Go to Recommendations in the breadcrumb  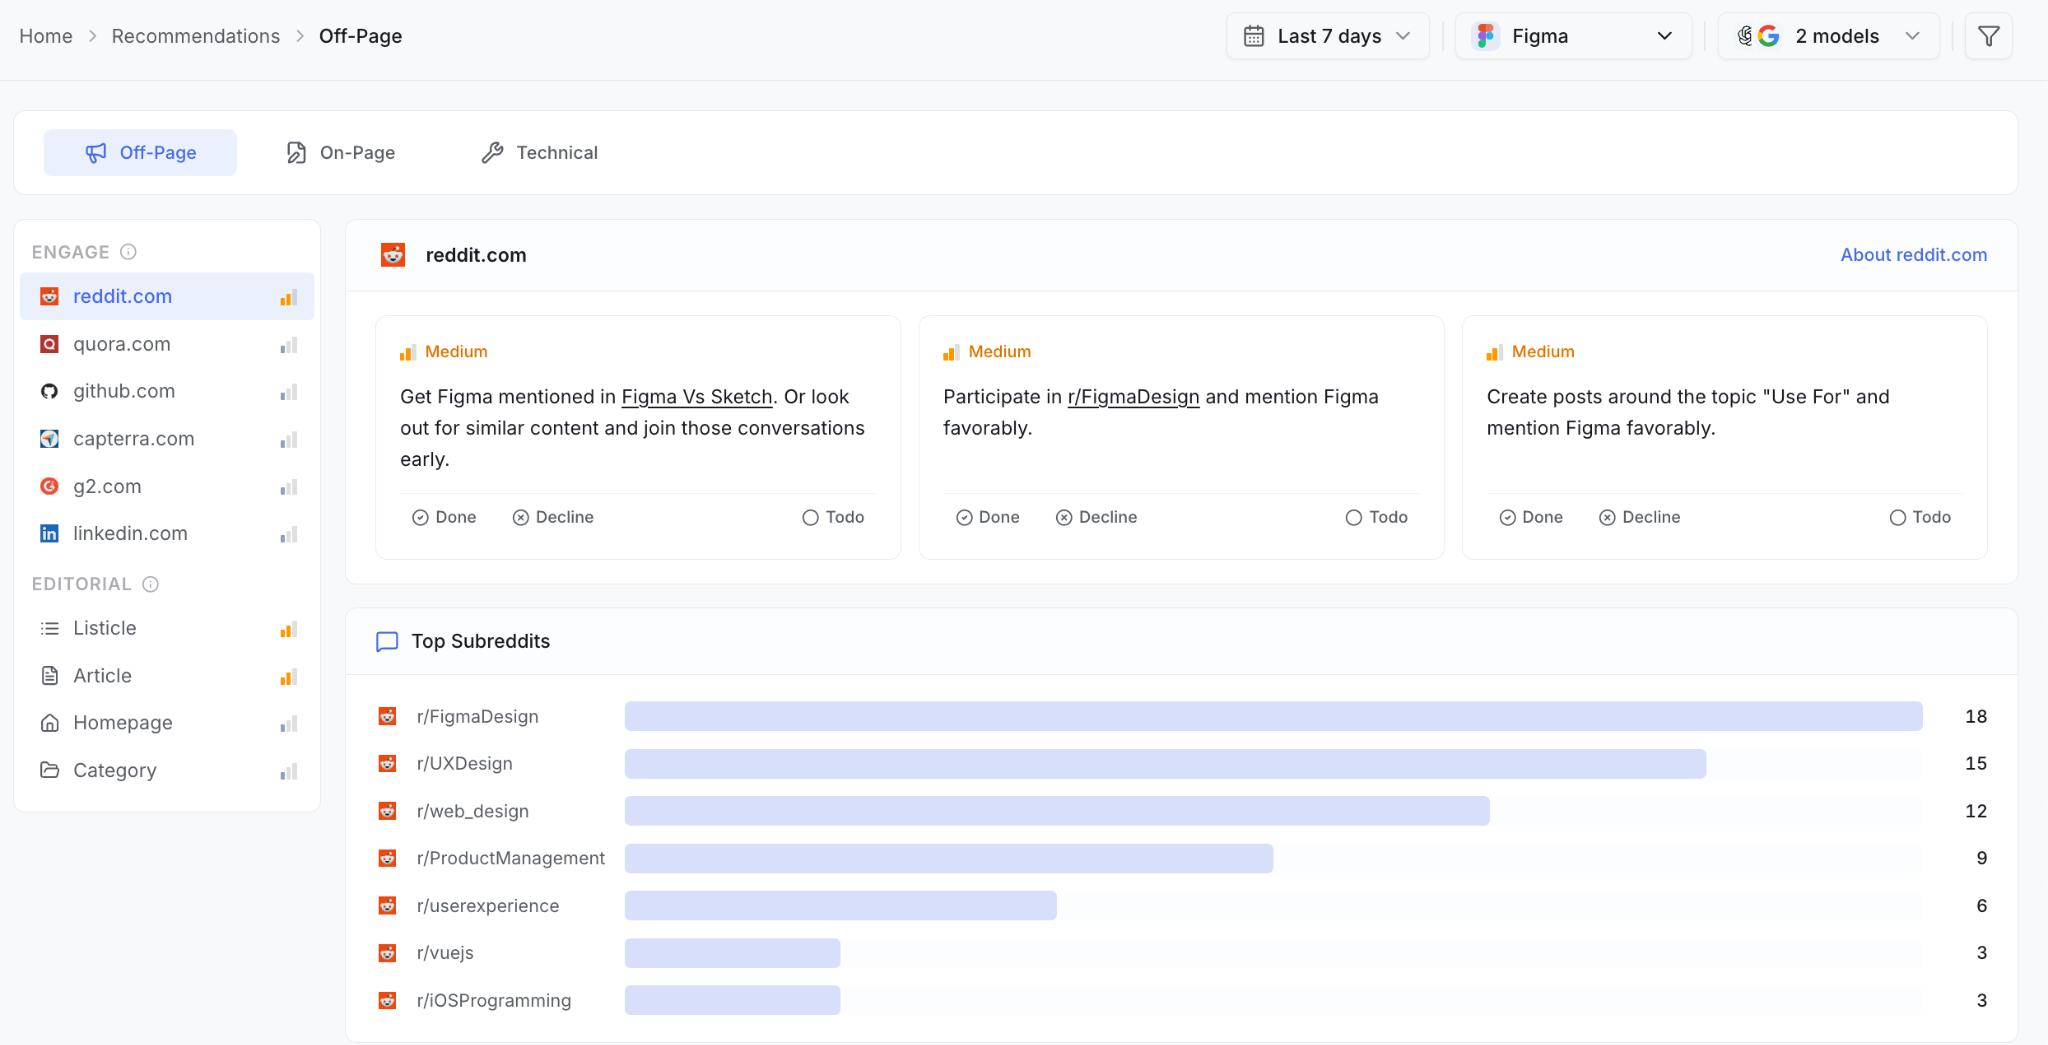[196, 36]
